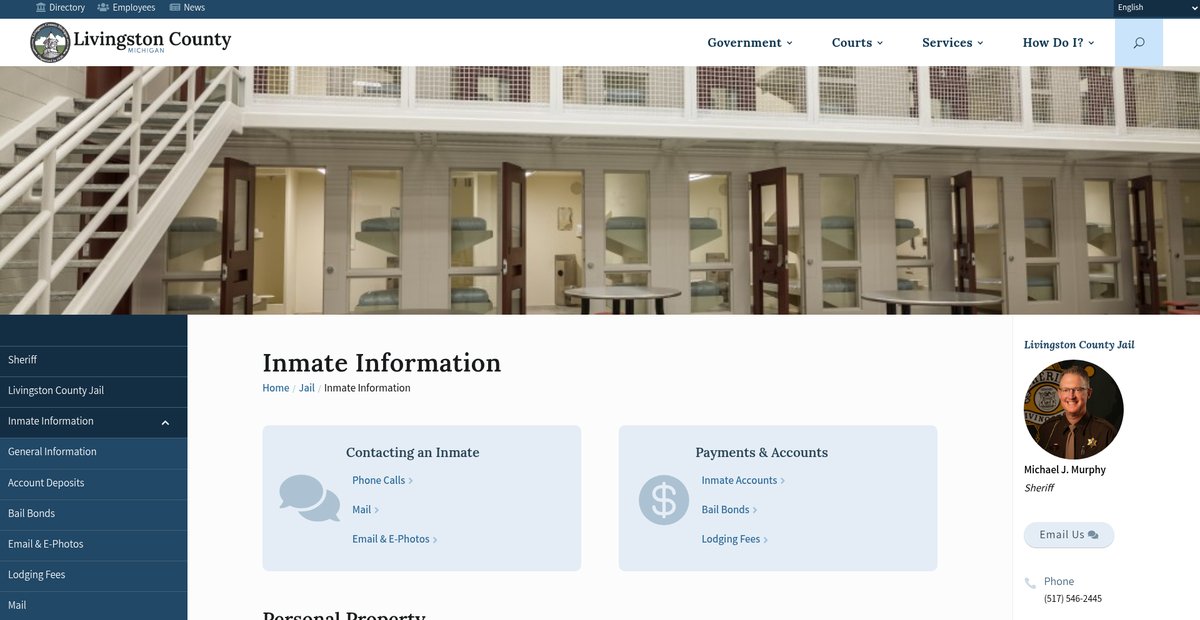Click the Email Us button

click(x=1069, y=535)
